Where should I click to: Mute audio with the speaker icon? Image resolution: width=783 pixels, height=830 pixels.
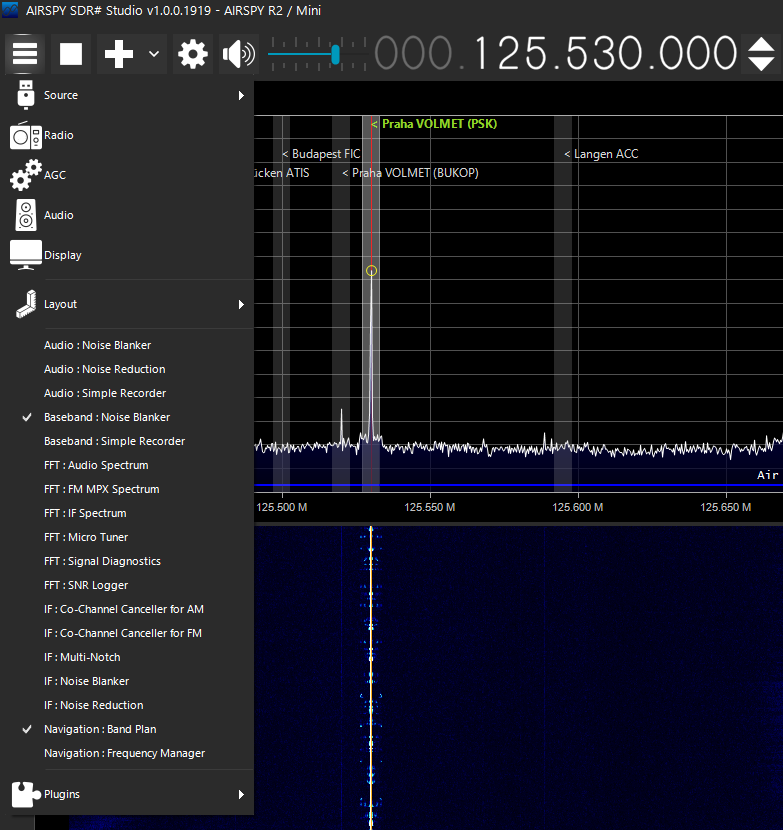coord(238,53)
